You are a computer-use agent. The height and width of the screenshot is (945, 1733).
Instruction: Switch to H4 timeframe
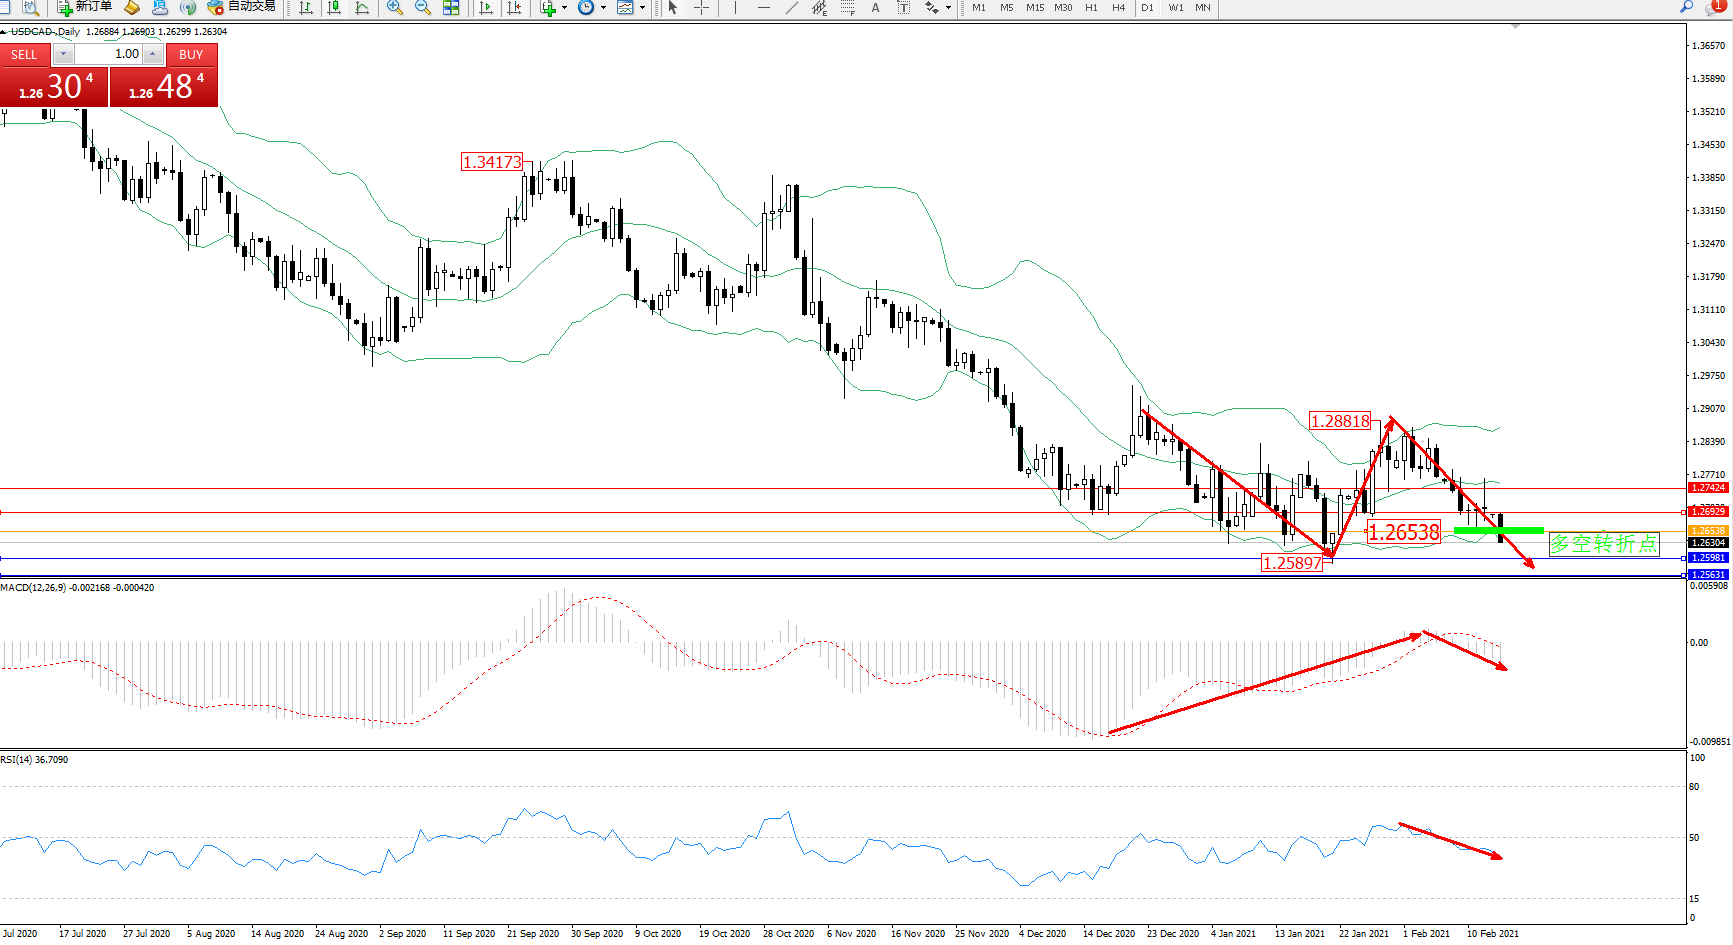pos(1118,8)
